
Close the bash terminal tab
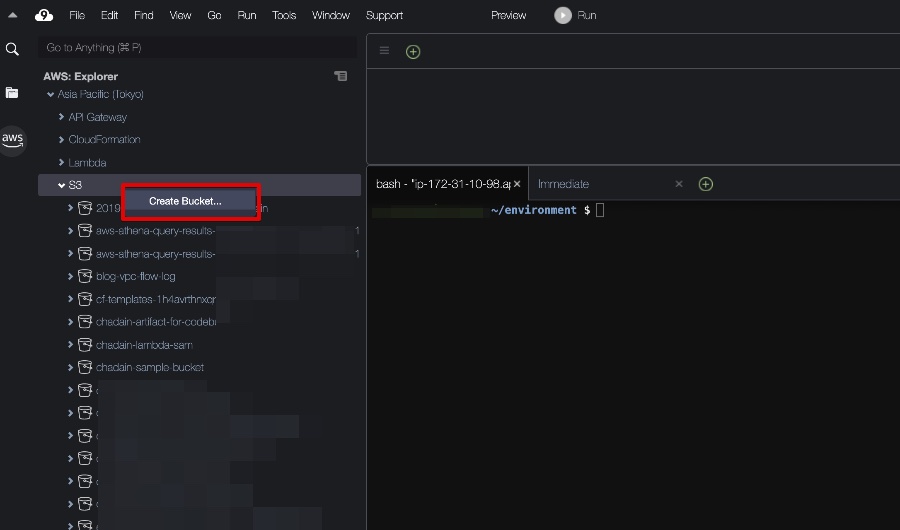pos(517,184)
